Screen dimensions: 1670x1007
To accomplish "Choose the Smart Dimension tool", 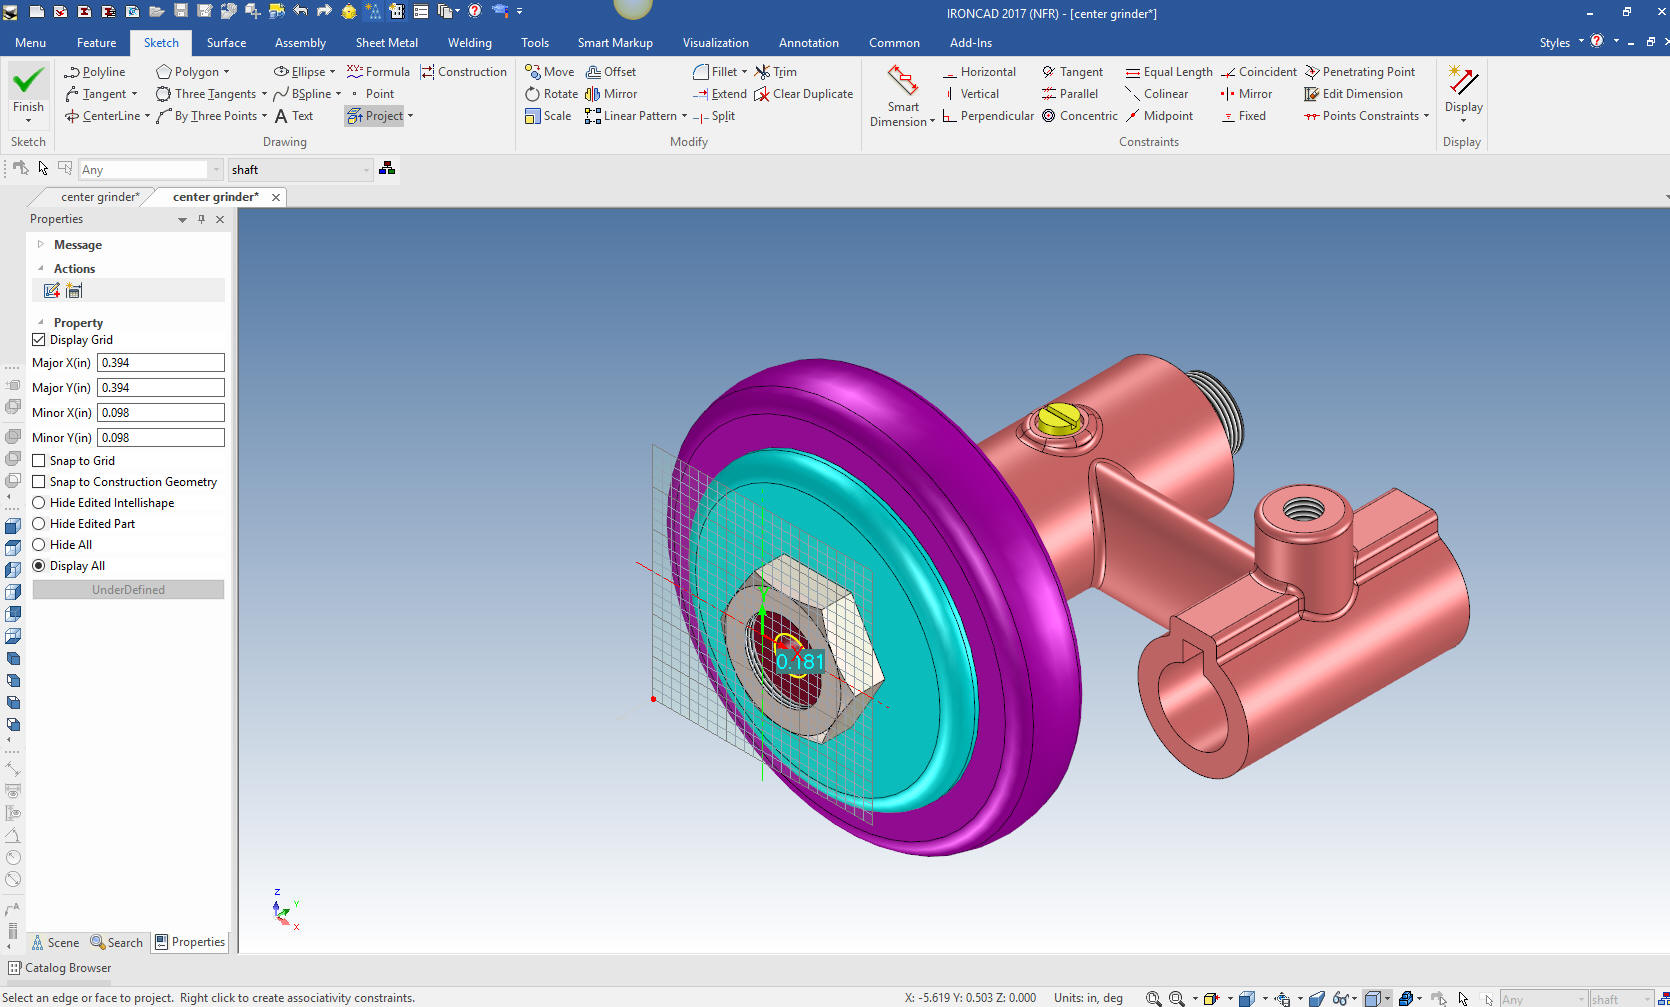I will (902, 96).
